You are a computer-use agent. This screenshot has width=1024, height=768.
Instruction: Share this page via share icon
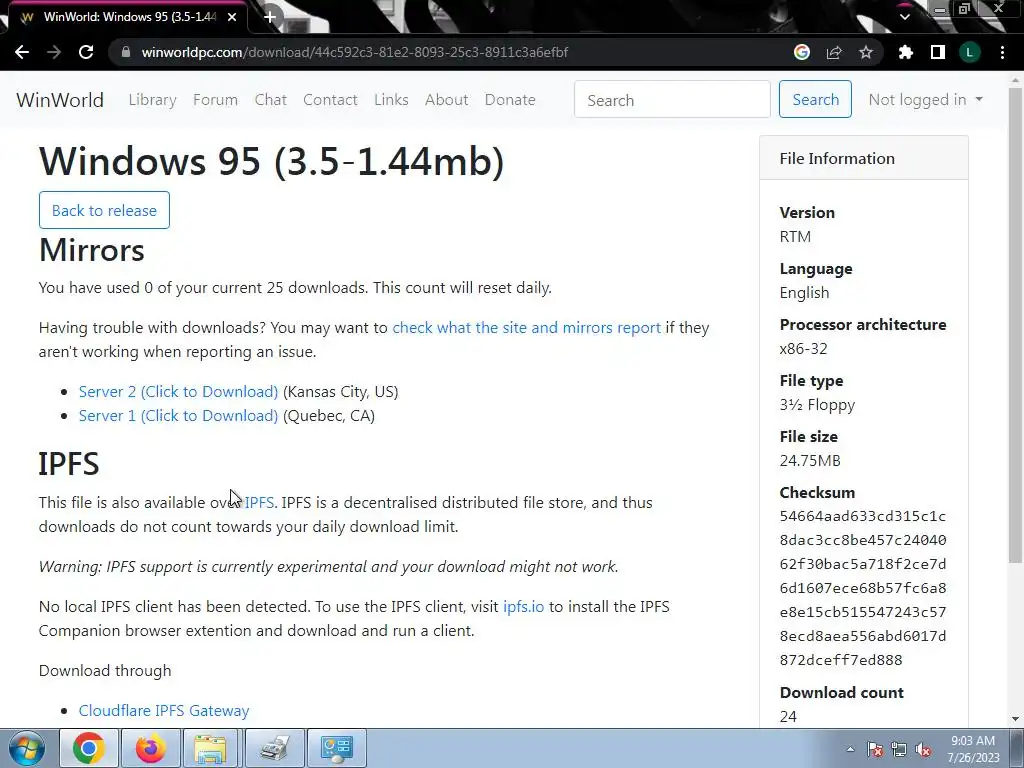[834, 52]
